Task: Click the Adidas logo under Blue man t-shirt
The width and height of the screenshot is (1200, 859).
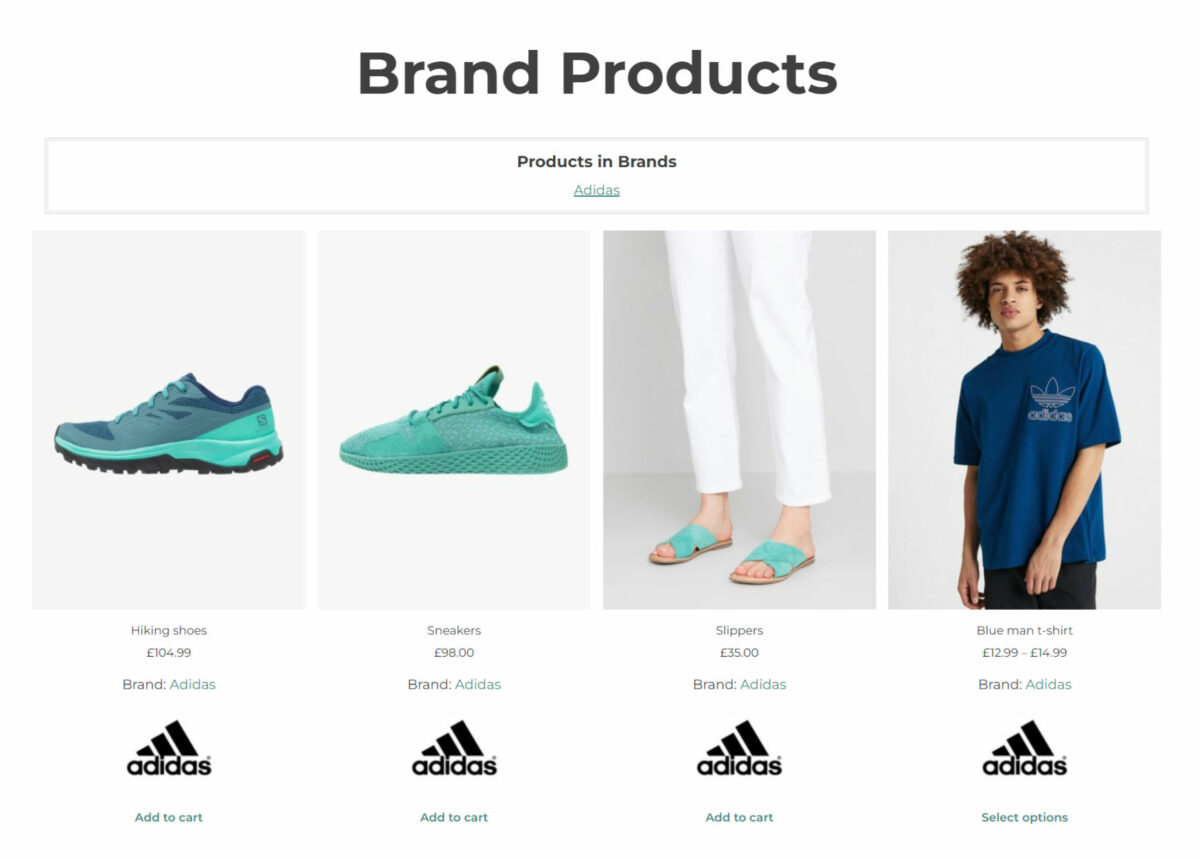Action: [1025, 748]
